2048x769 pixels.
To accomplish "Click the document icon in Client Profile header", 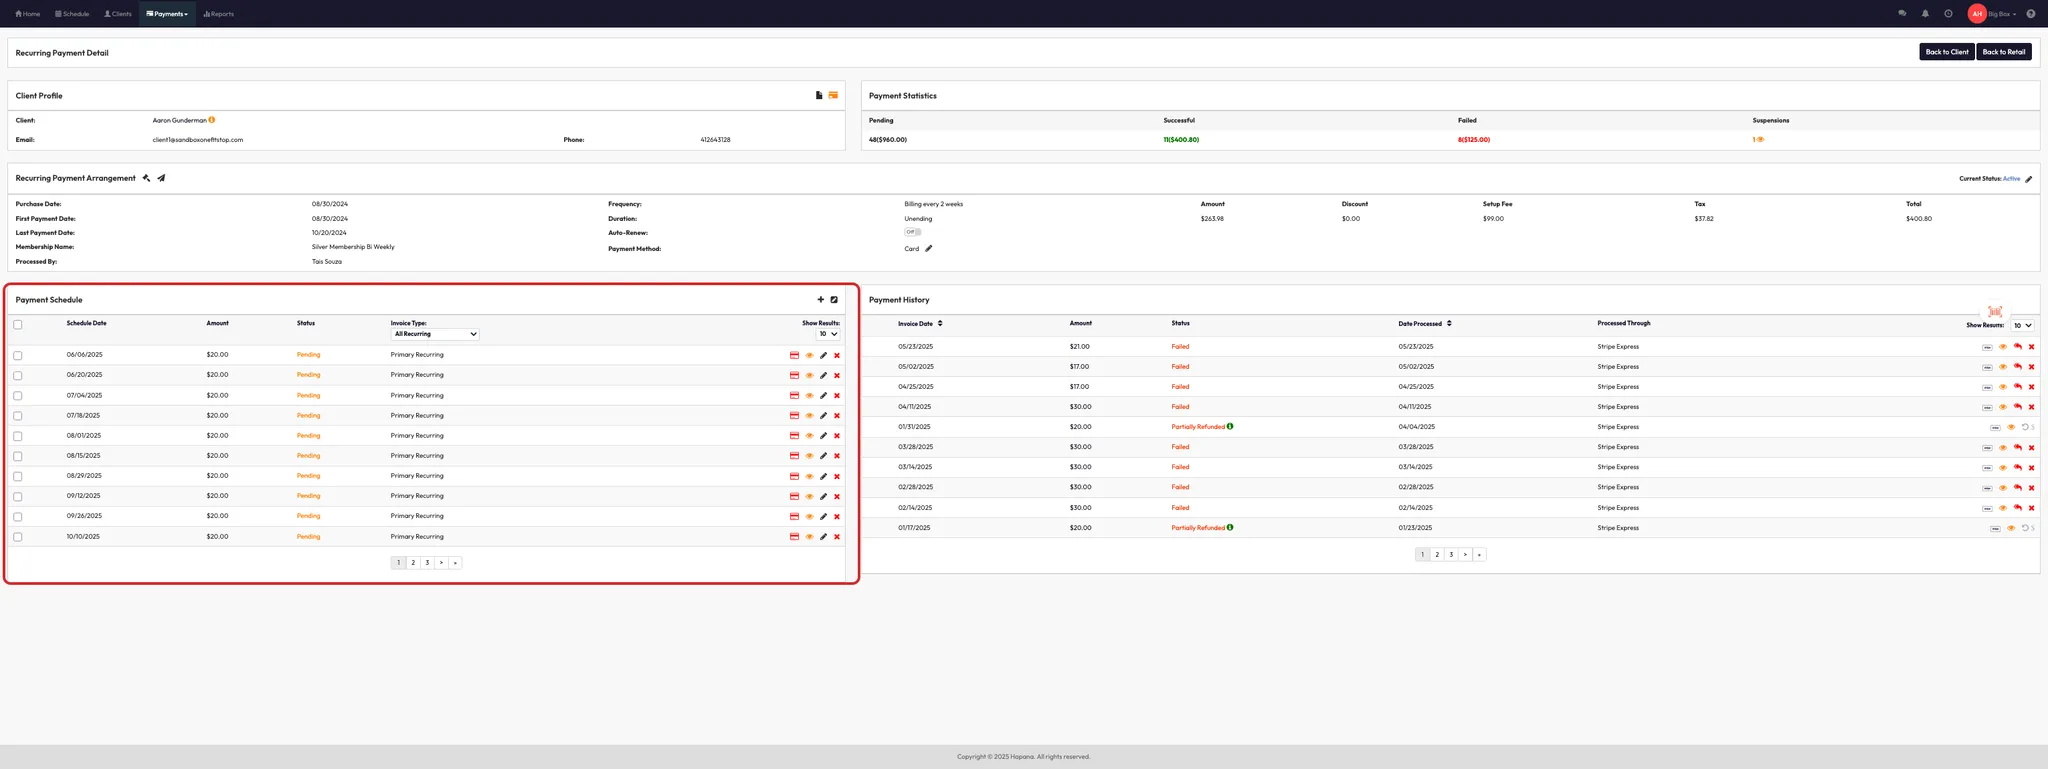I will (818, 96).
